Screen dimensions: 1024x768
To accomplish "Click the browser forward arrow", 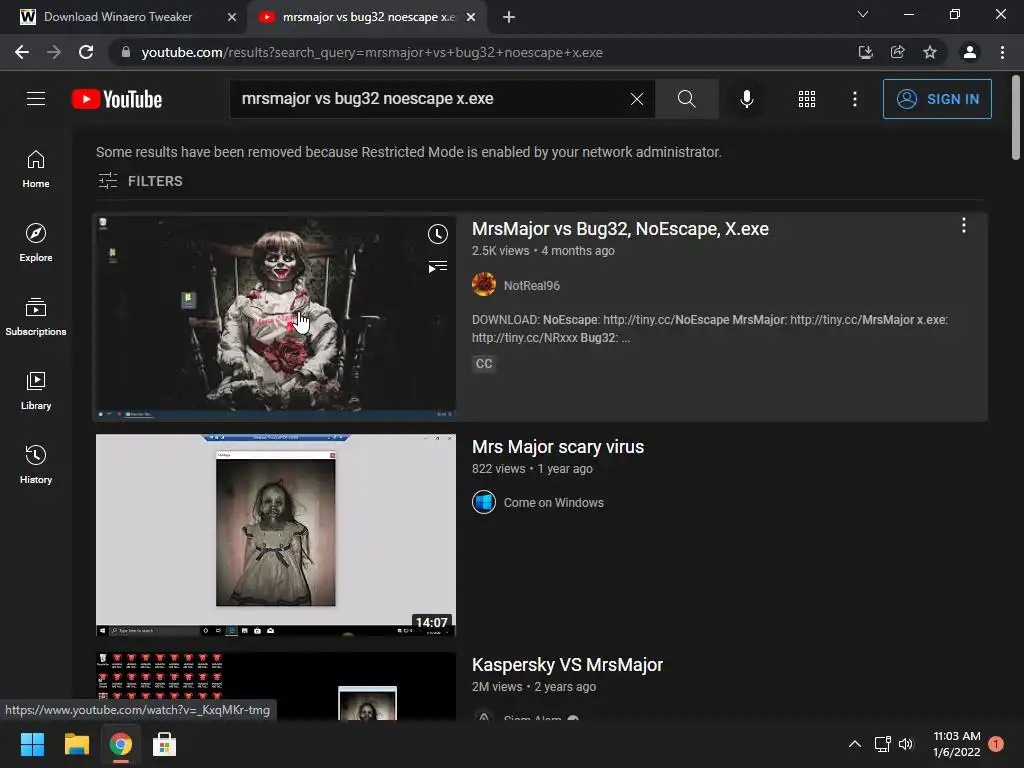I will point(54,52).
